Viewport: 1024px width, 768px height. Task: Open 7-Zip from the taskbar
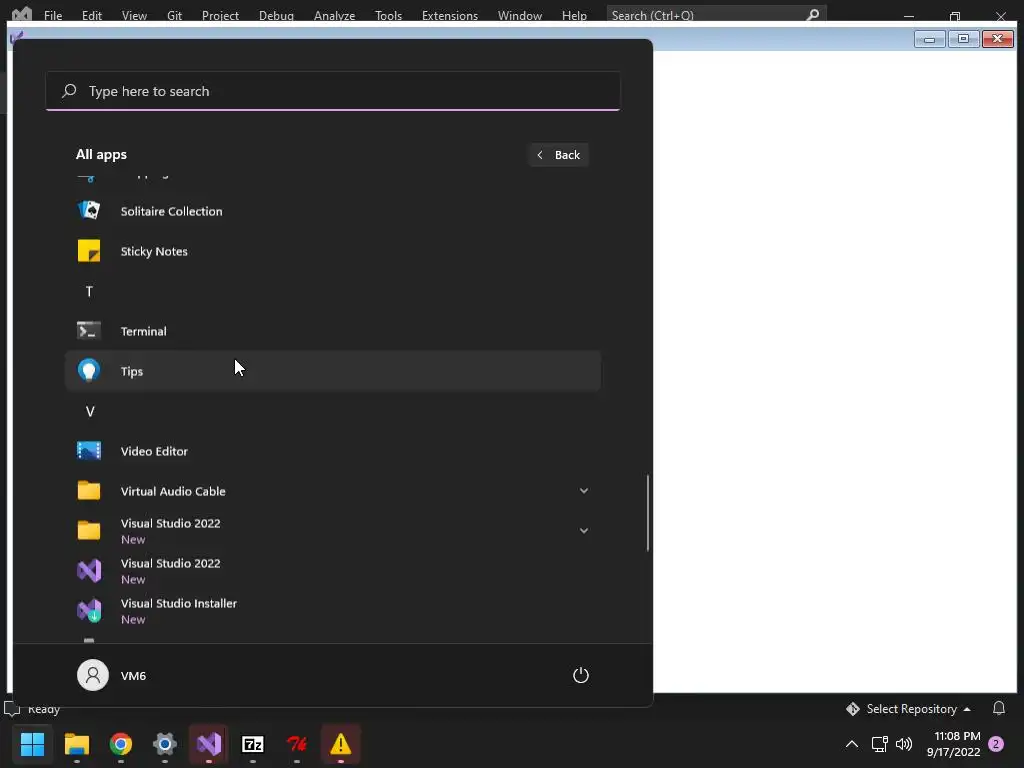click(x=253, y=744)
